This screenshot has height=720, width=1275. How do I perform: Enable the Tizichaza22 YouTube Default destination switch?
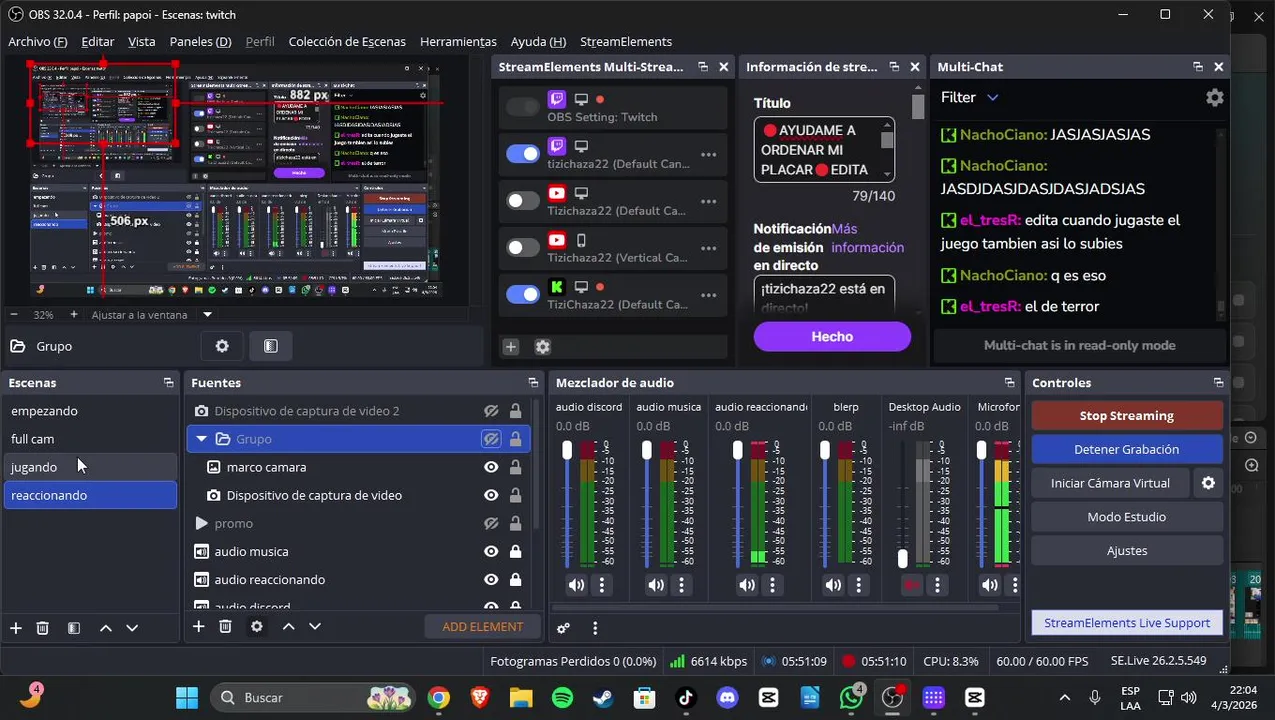point(522,201)
